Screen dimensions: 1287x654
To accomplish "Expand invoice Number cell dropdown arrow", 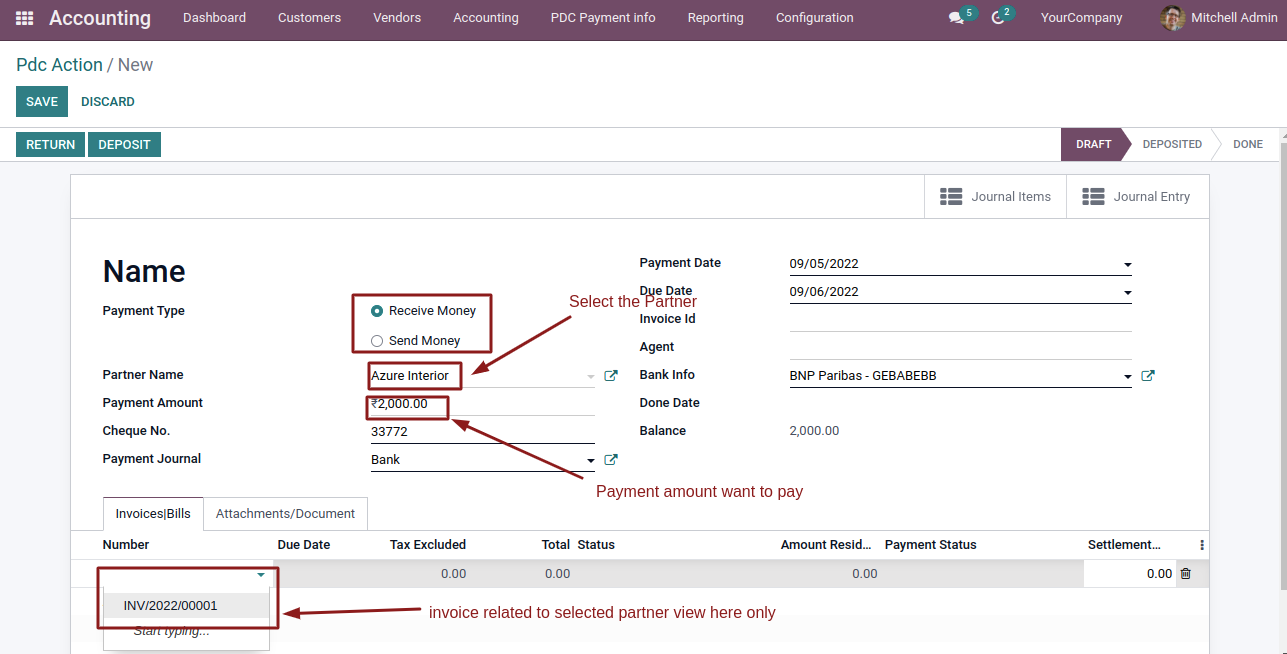I will point(260,575).
